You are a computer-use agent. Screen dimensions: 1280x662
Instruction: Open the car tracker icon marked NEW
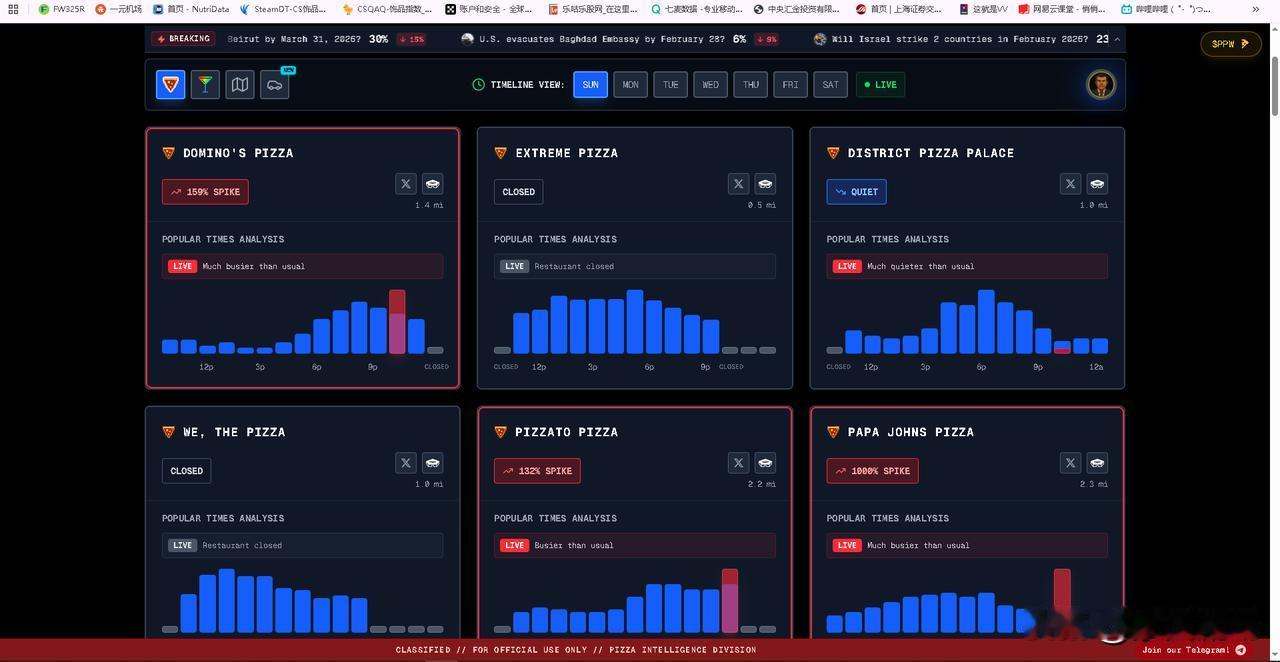tap(275, 85)
